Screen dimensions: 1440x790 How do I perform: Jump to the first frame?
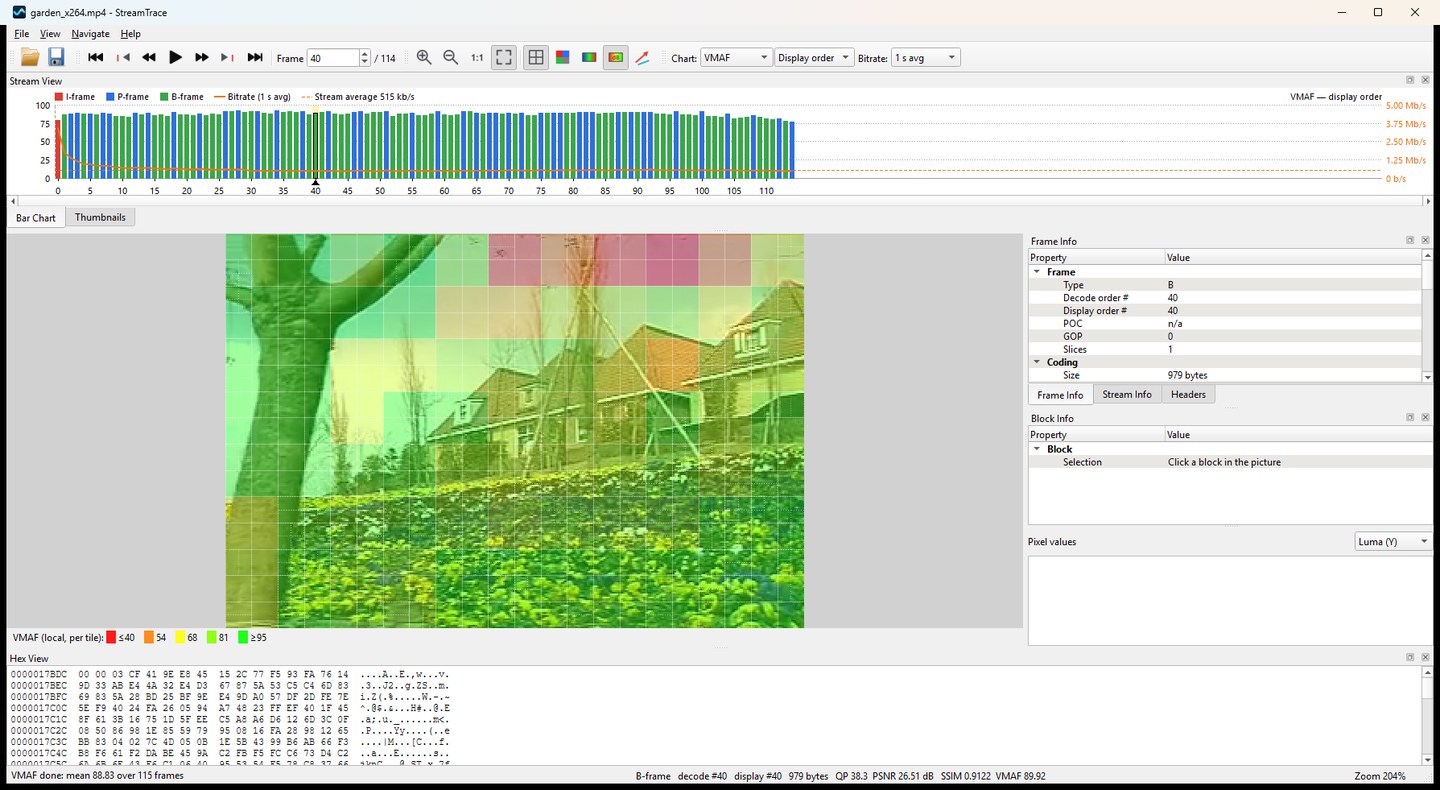(96, 58)
